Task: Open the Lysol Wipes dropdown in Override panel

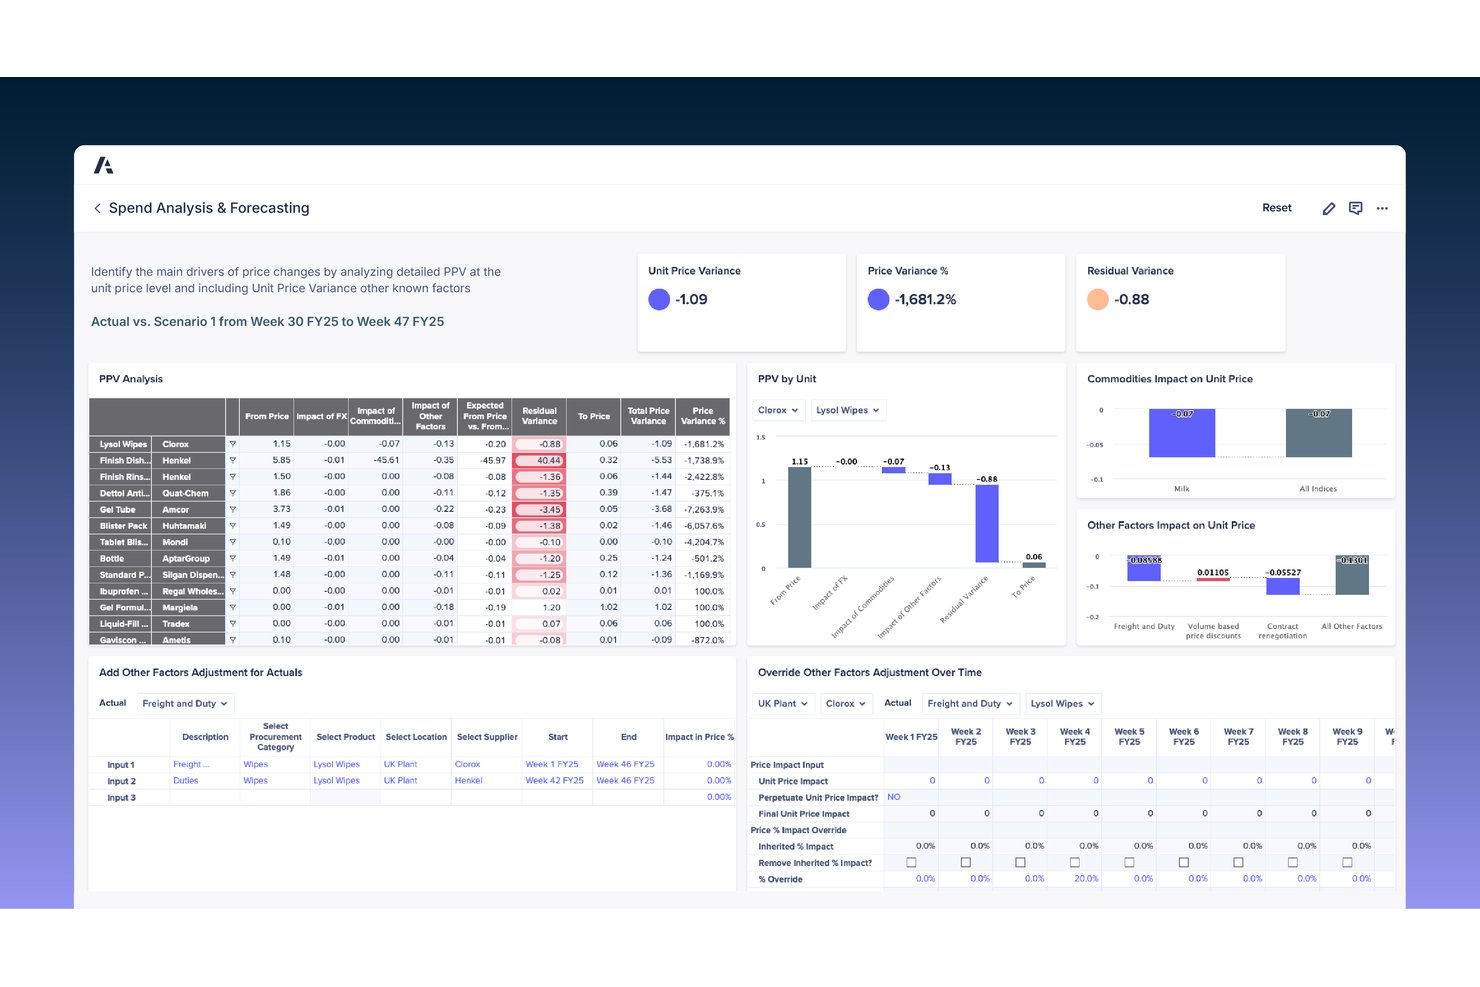Action: coord(1062,703)
